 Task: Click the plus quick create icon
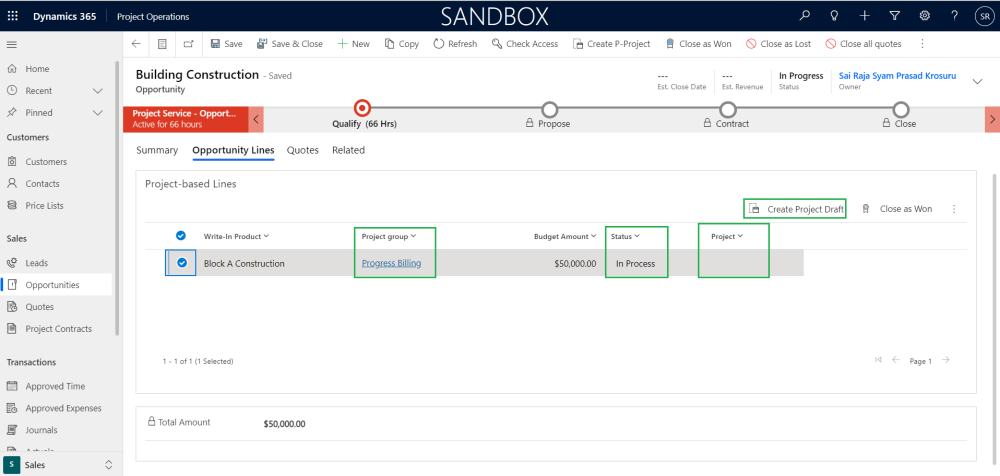[x=864, y=17]
